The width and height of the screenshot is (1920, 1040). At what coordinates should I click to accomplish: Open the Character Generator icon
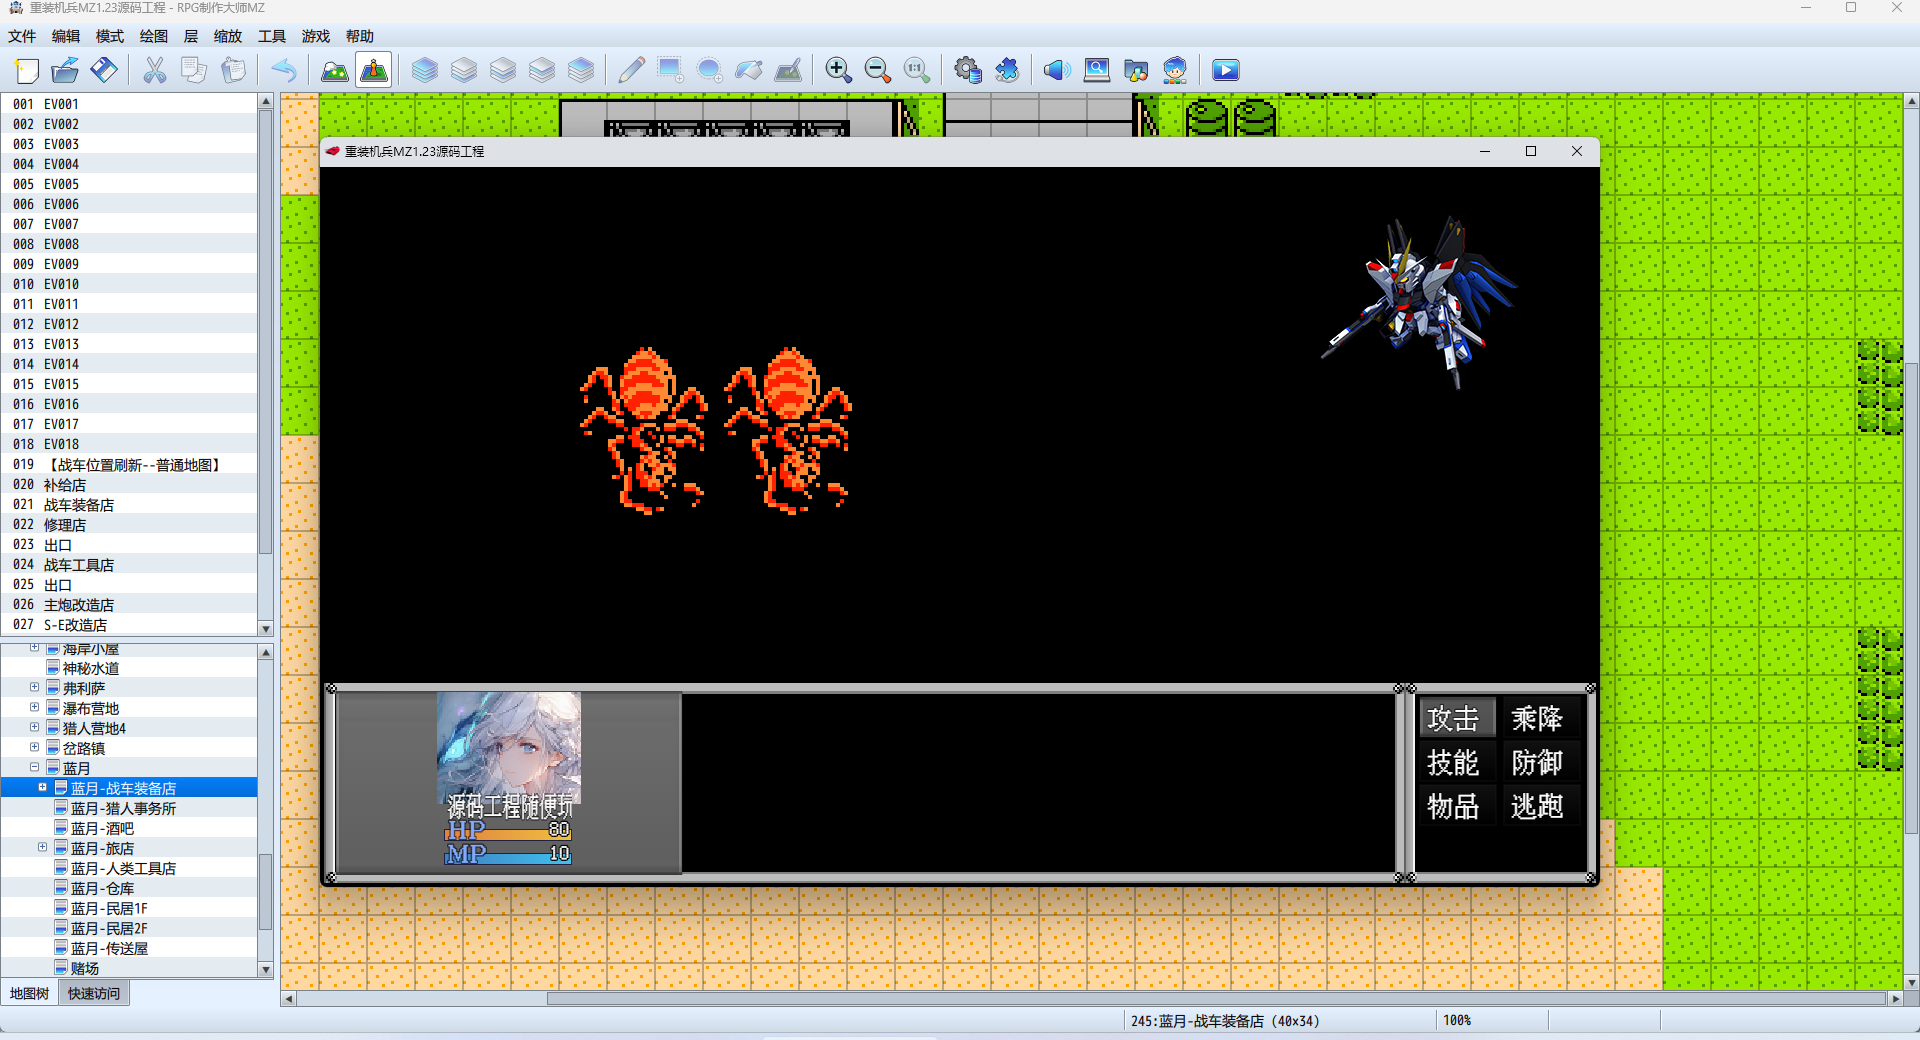[1175, 70]
